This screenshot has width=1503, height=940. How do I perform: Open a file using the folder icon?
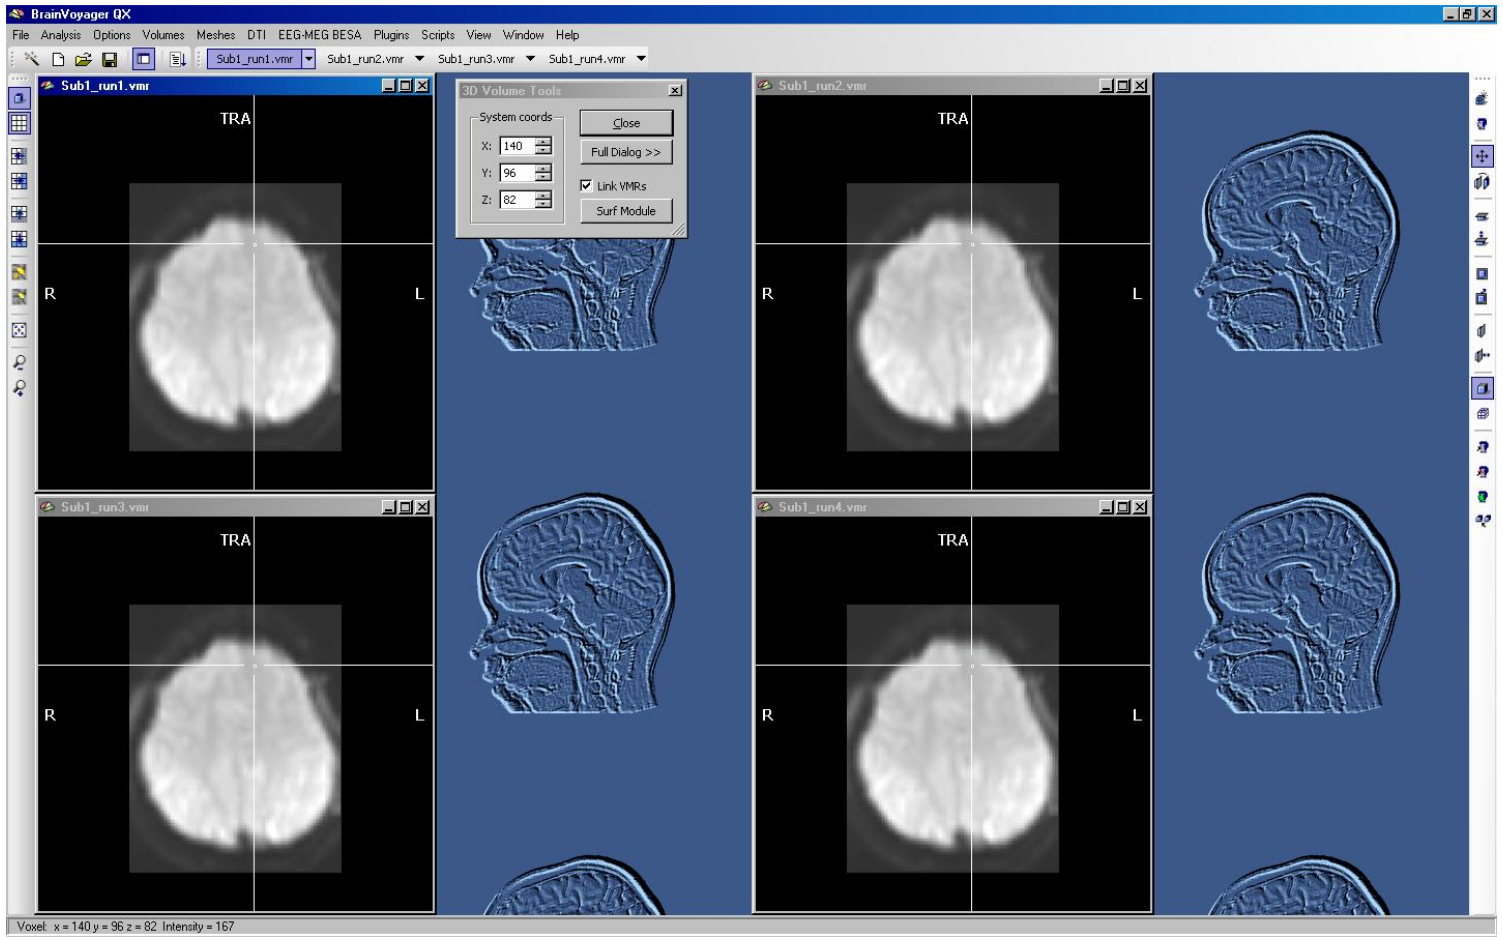(x=84, y=59)
